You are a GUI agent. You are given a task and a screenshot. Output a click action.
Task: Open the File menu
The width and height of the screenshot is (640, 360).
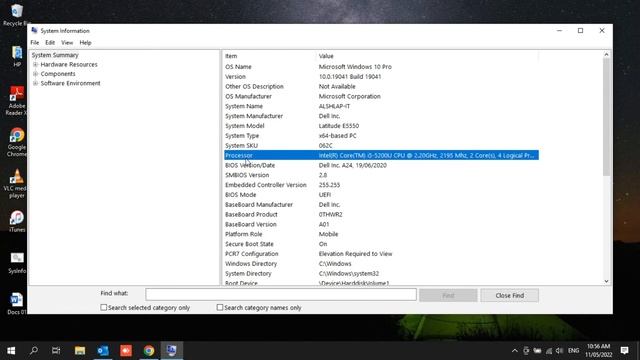click(x=35, y=42)
